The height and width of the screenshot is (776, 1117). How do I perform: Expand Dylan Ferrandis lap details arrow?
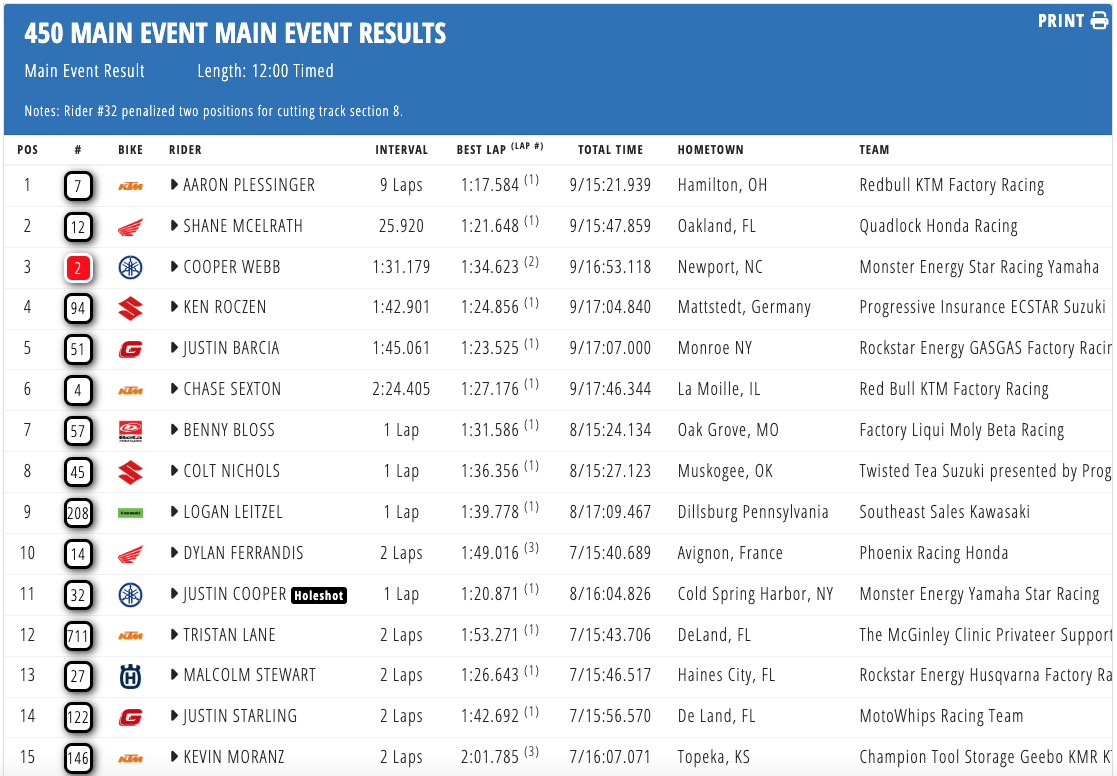click(175, 553)
